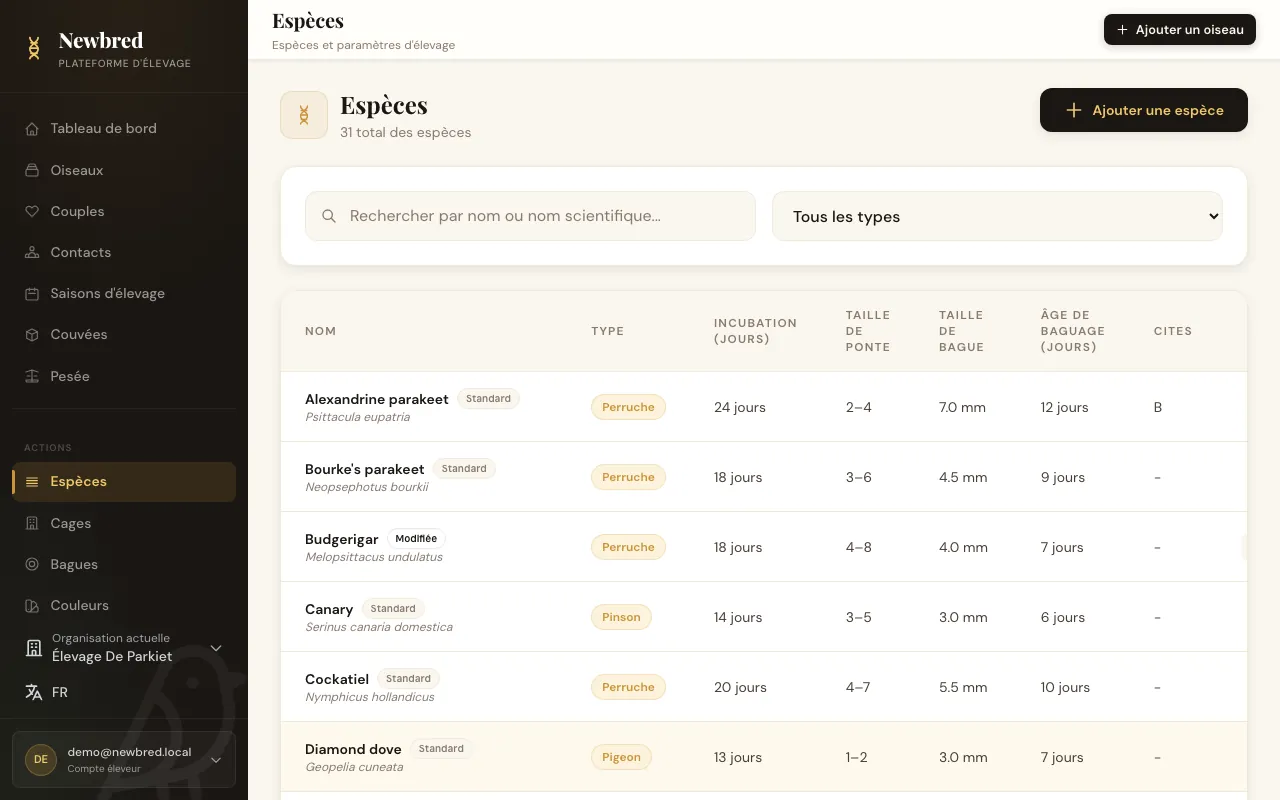Click the Oiseaux sidebar icon

(32, 170)
